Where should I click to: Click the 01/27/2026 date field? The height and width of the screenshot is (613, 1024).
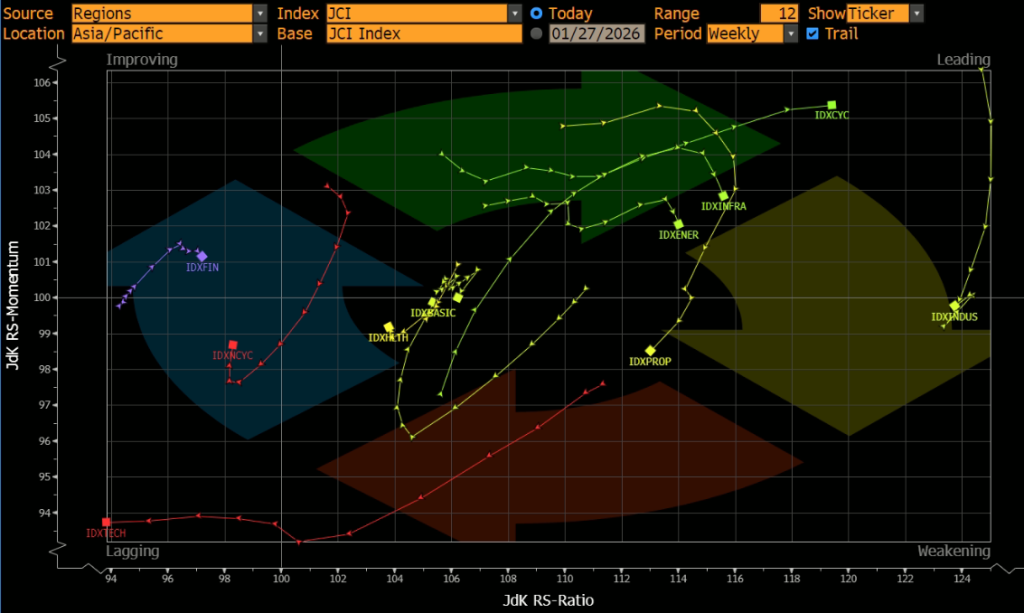click(597, 33)
